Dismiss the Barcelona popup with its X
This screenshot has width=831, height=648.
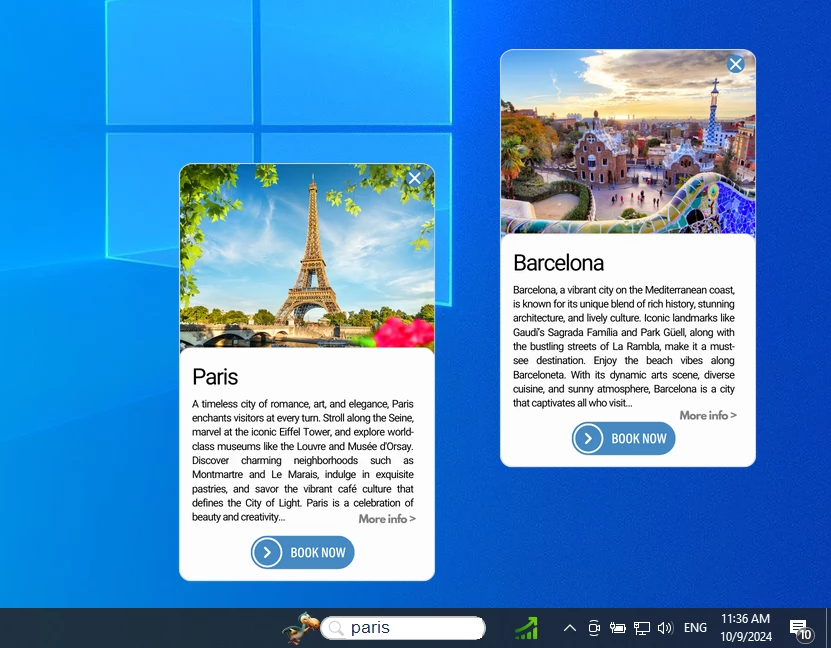[x=735, y=63]
